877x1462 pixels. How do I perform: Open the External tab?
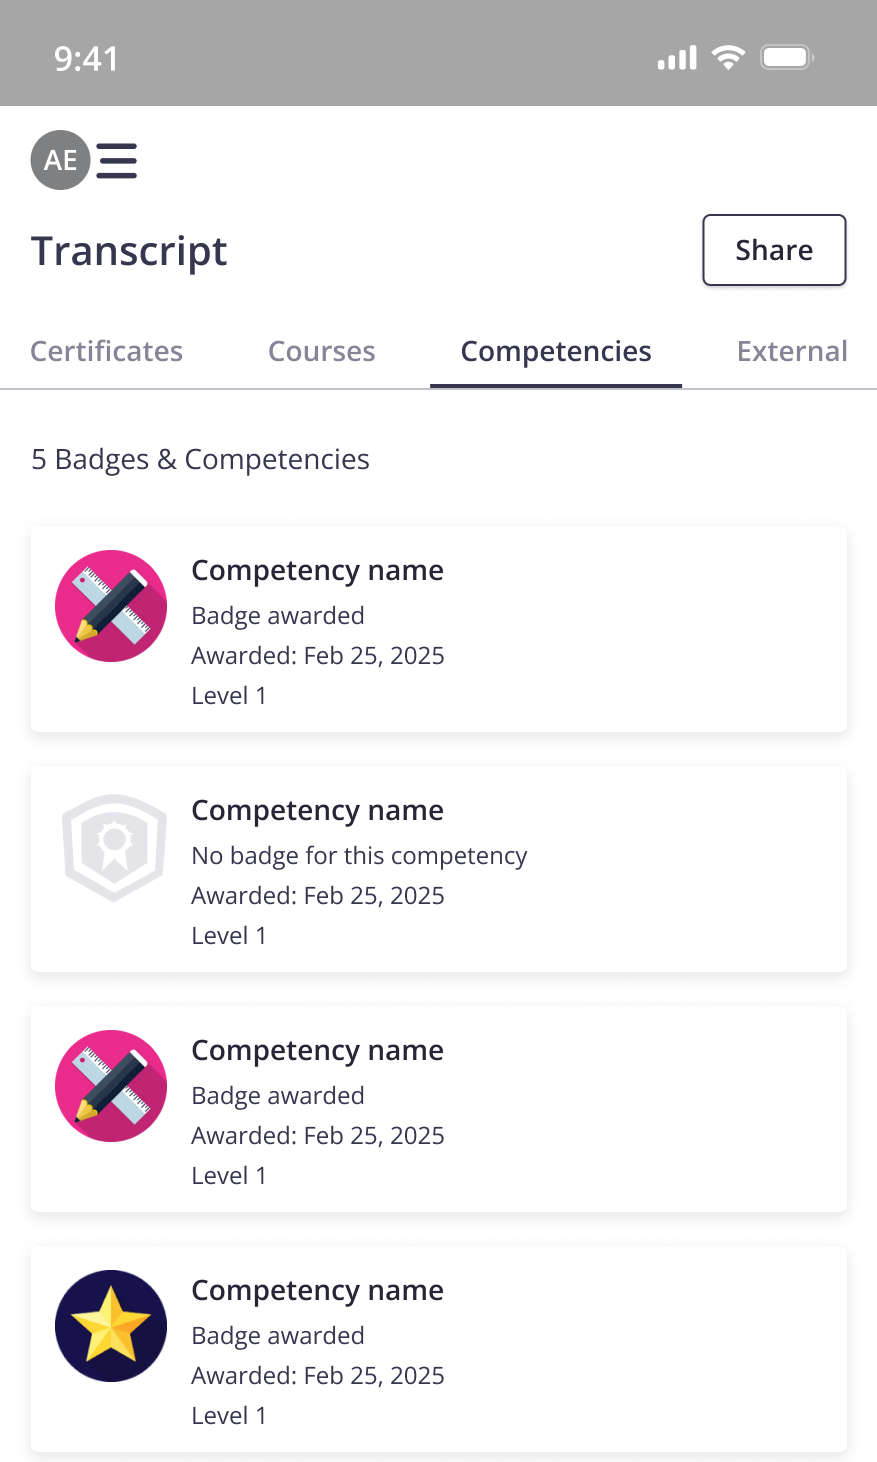[x=792, y=352]
